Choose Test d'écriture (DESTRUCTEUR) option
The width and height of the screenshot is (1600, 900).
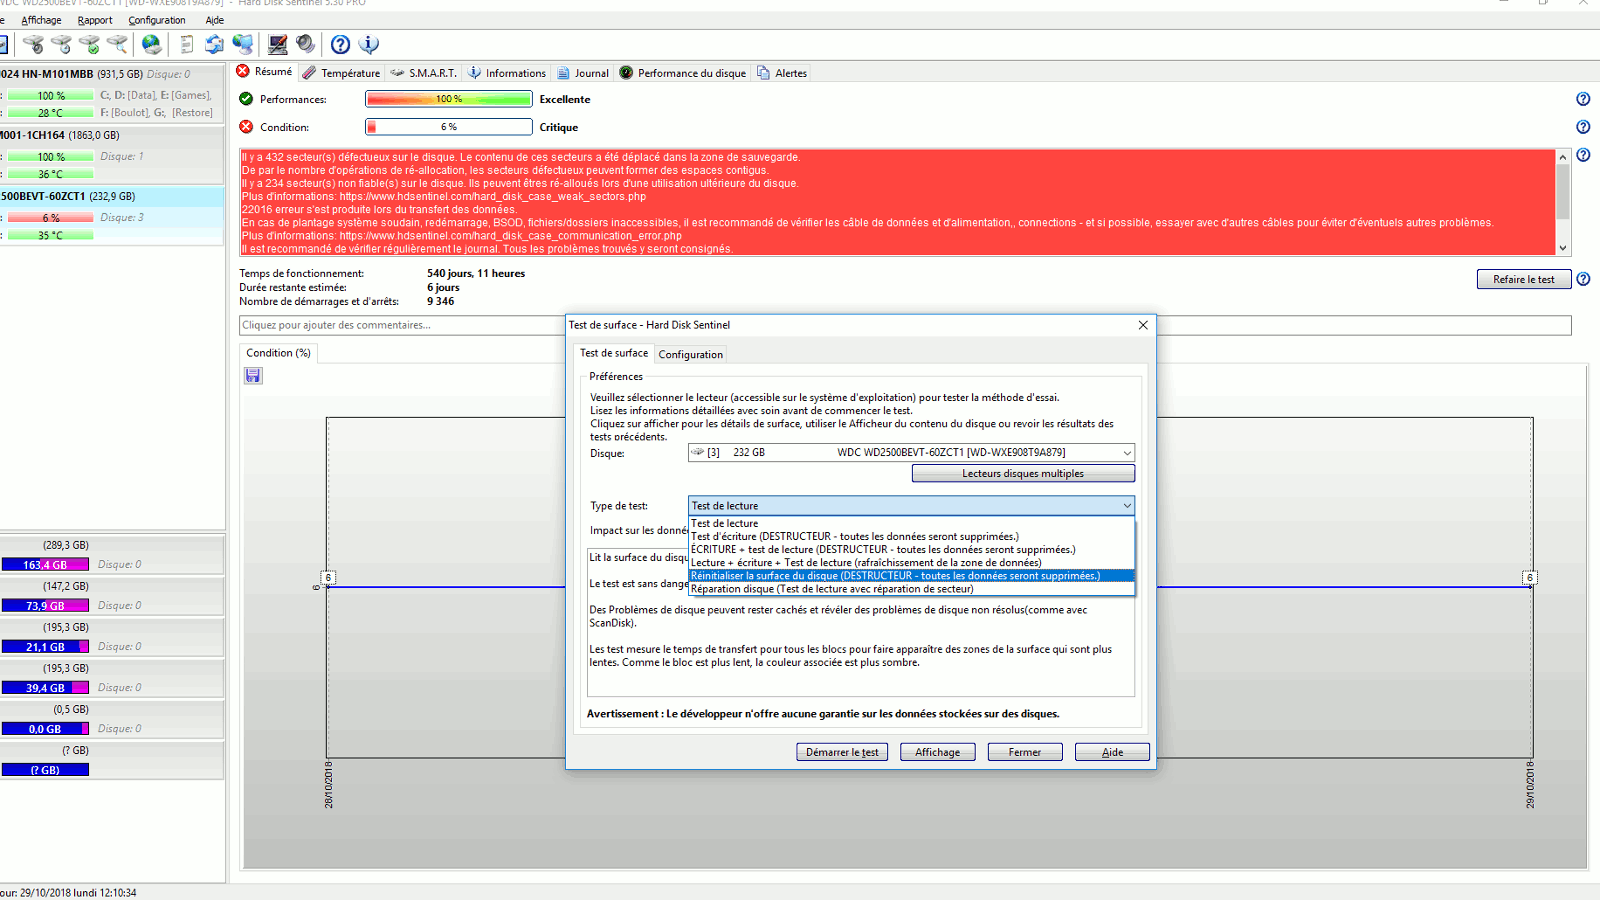tap(912, 536)
